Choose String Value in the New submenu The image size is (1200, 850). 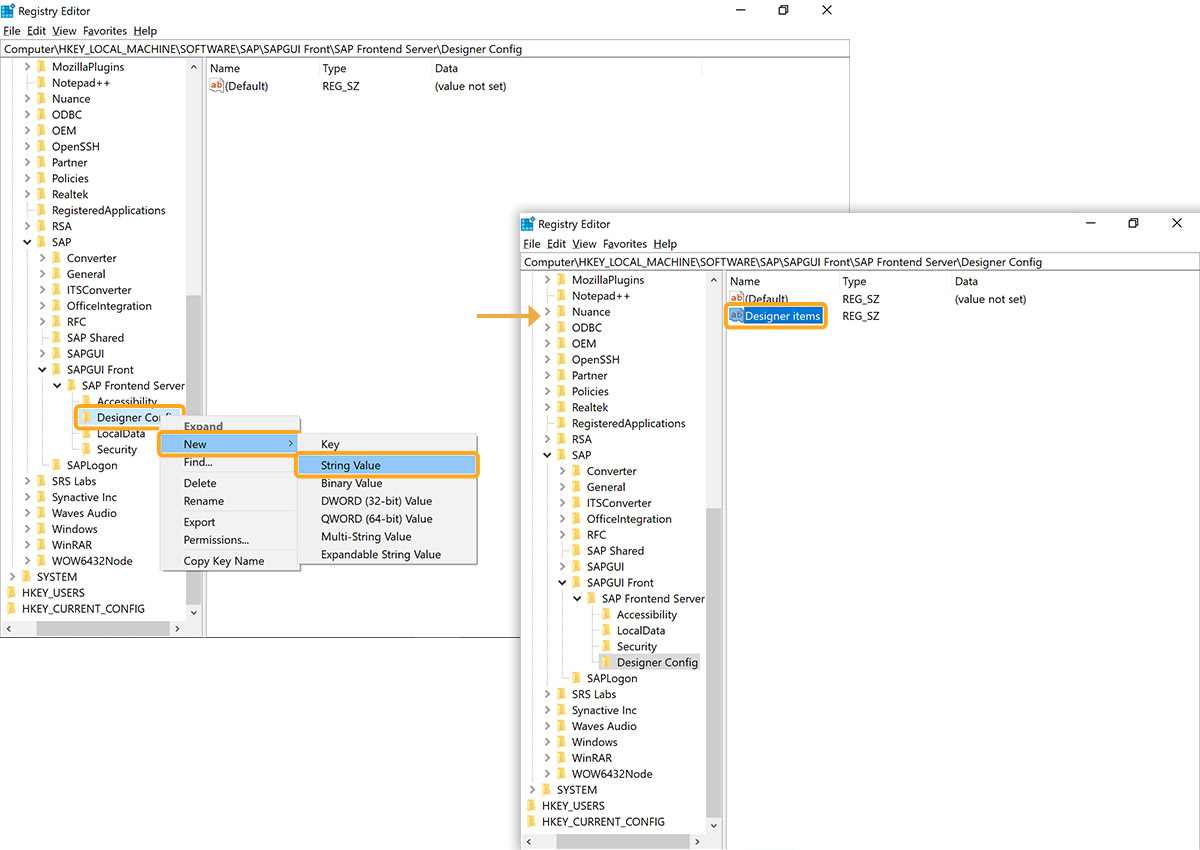click(387, 465)
